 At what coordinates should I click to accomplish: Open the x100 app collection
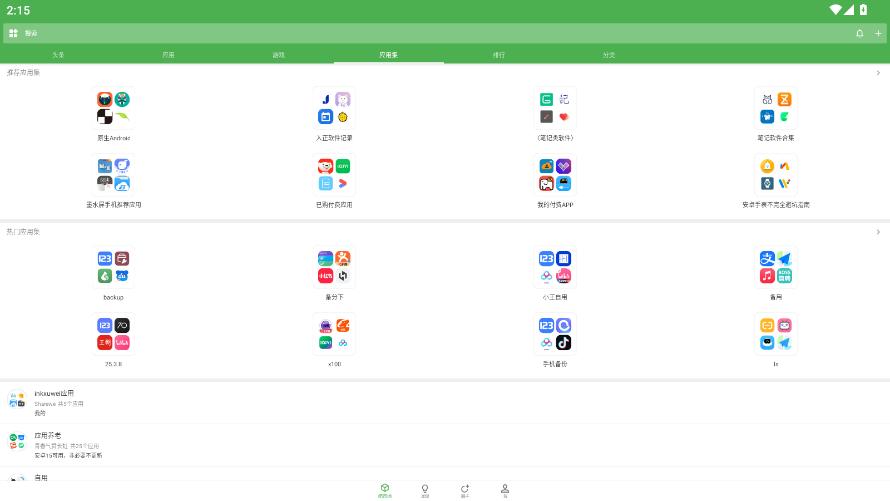point(334,340)
